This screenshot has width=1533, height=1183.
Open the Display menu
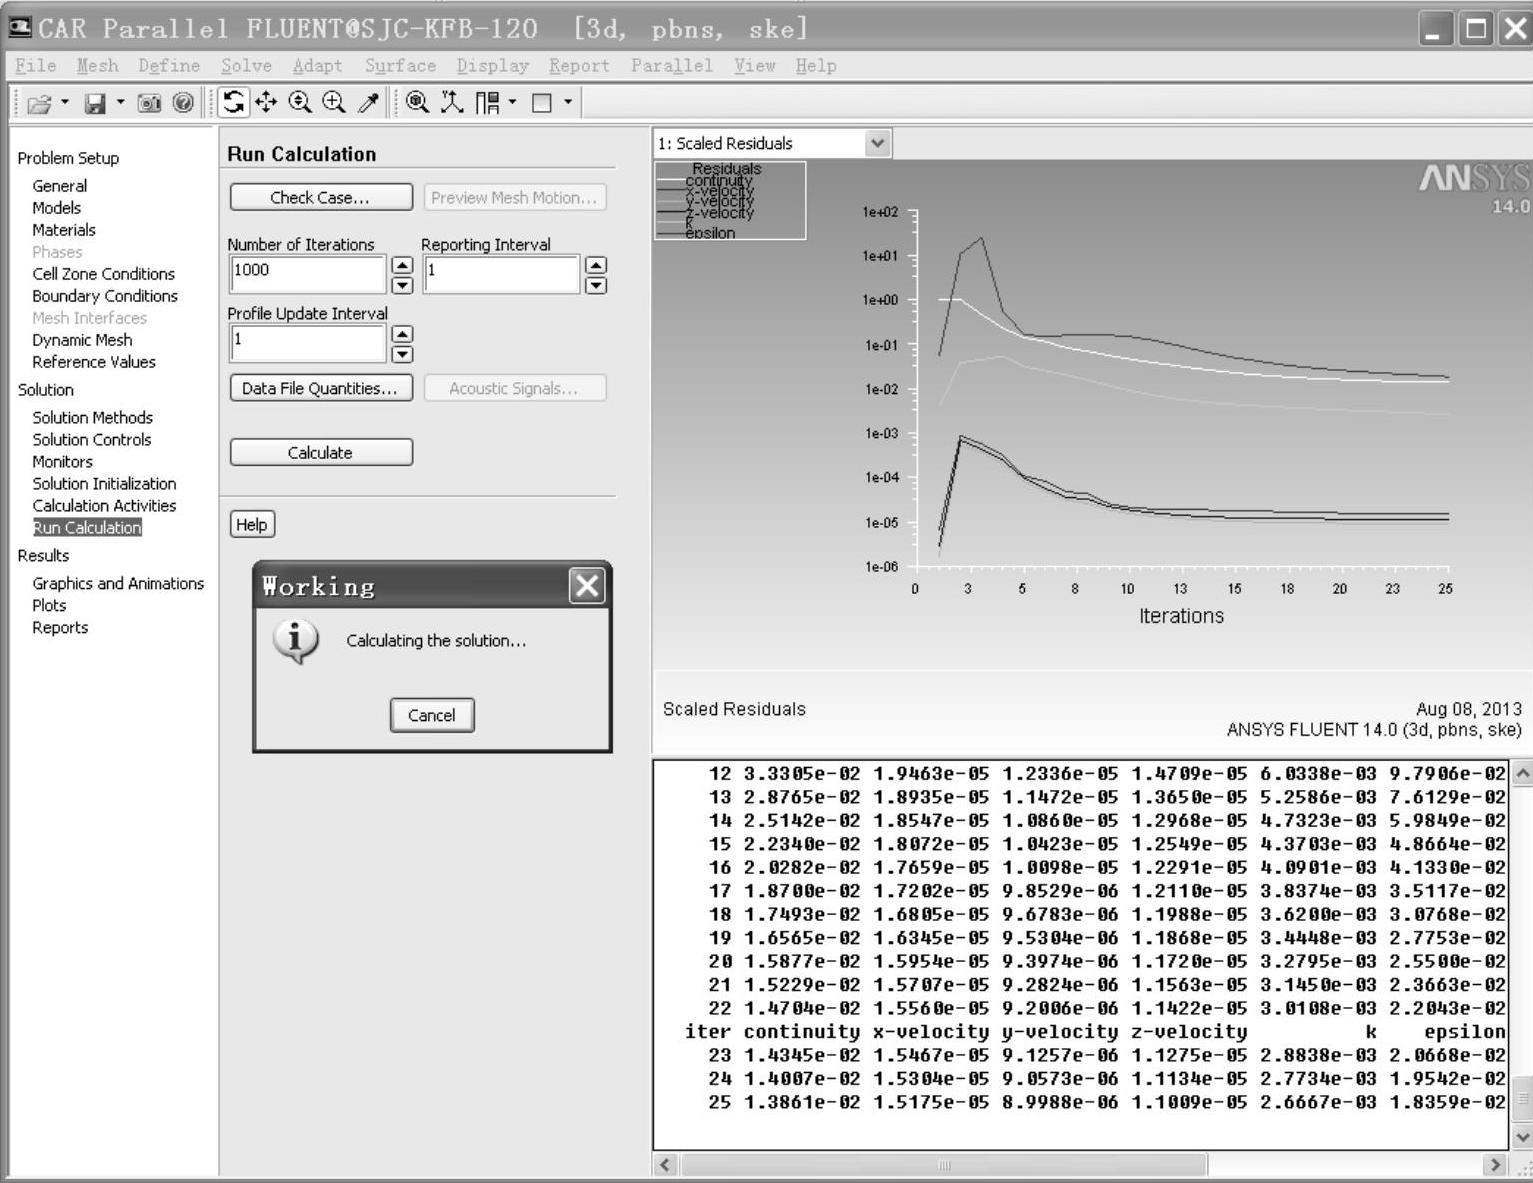(x=492, y=66)
